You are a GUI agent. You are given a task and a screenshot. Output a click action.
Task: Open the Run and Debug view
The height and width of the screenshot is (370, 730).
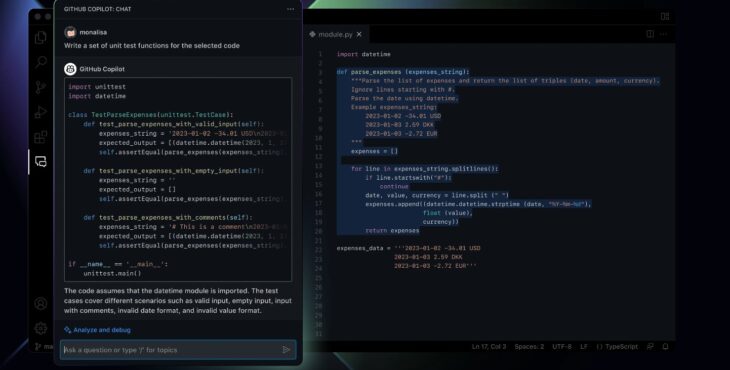coord(41,112)
